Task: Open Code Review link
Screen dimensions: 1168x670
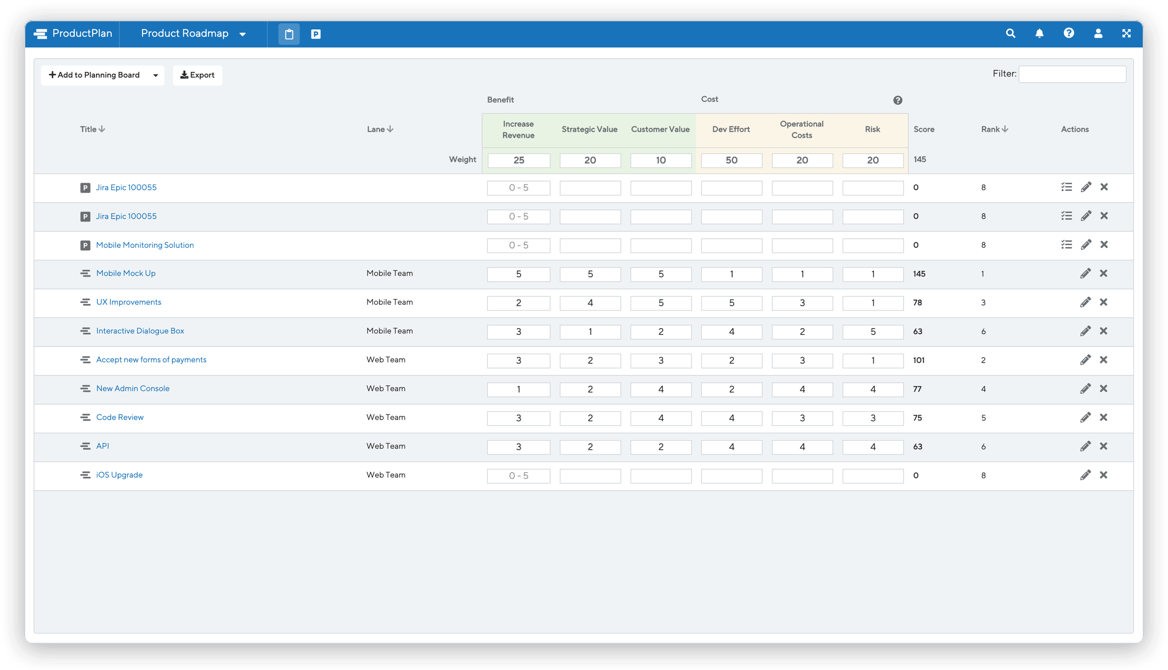Action: 120,417
